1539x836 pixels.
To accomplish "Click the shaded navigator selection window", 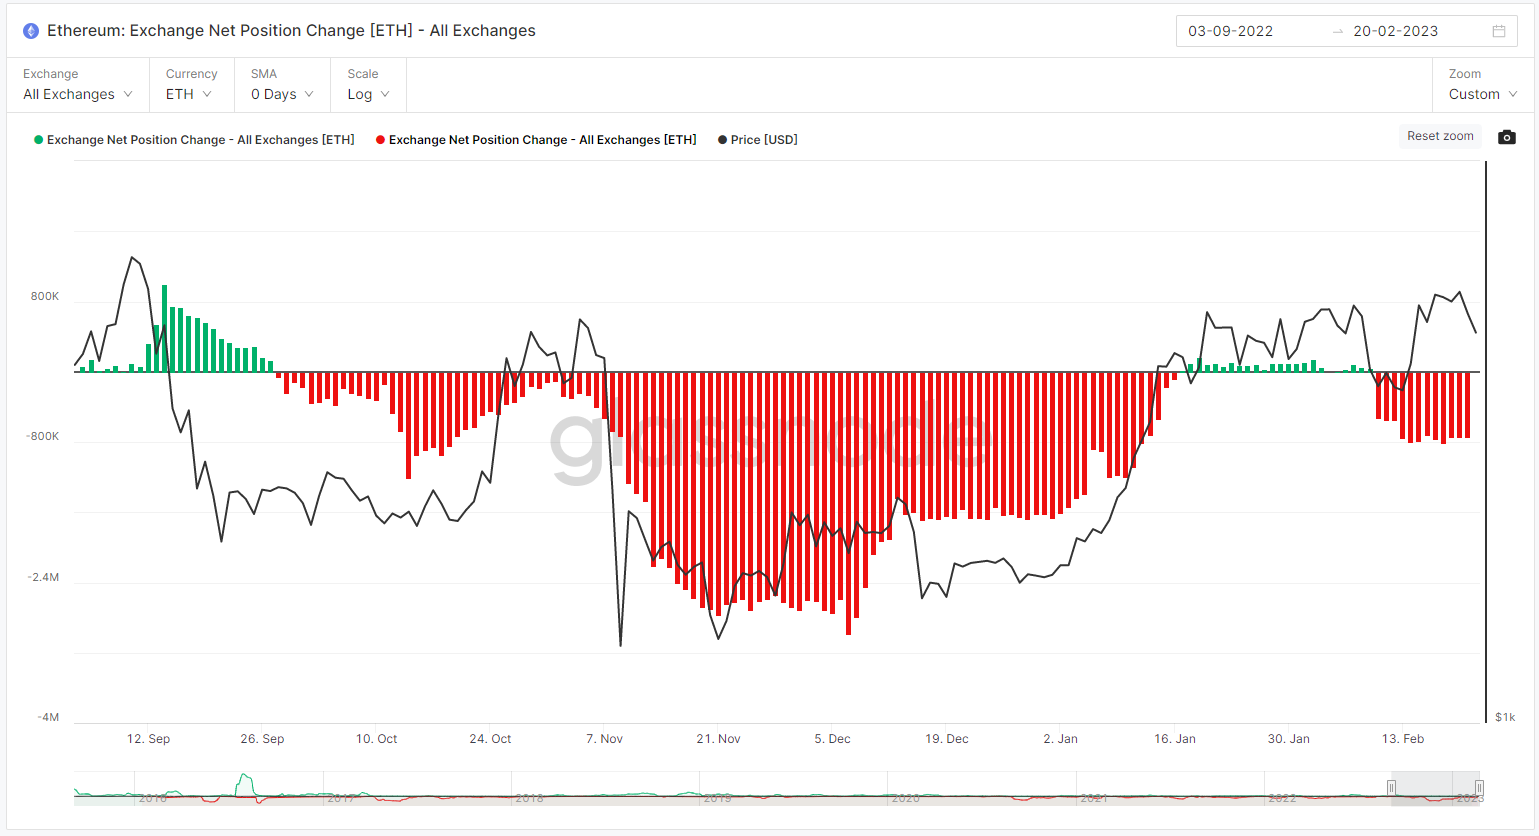I will tap(1435, 788).
